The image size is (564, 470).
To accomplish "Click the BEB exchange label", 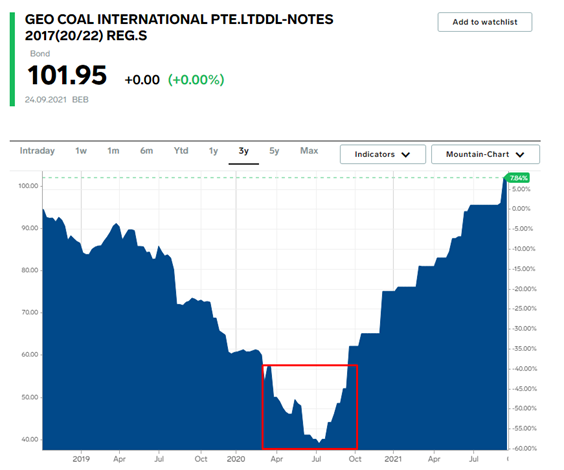I will coord(80,100).
